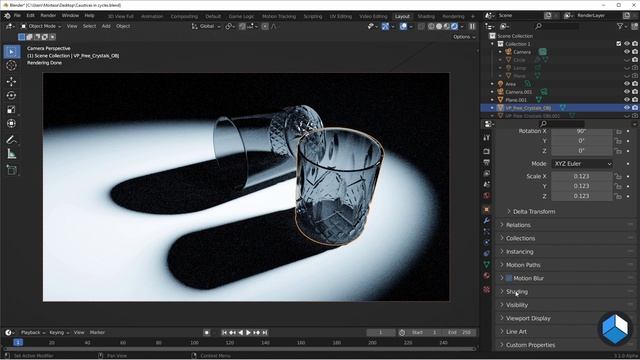
Task: Disable Camera.001 in renders
Action: click(x=635, y=92)
